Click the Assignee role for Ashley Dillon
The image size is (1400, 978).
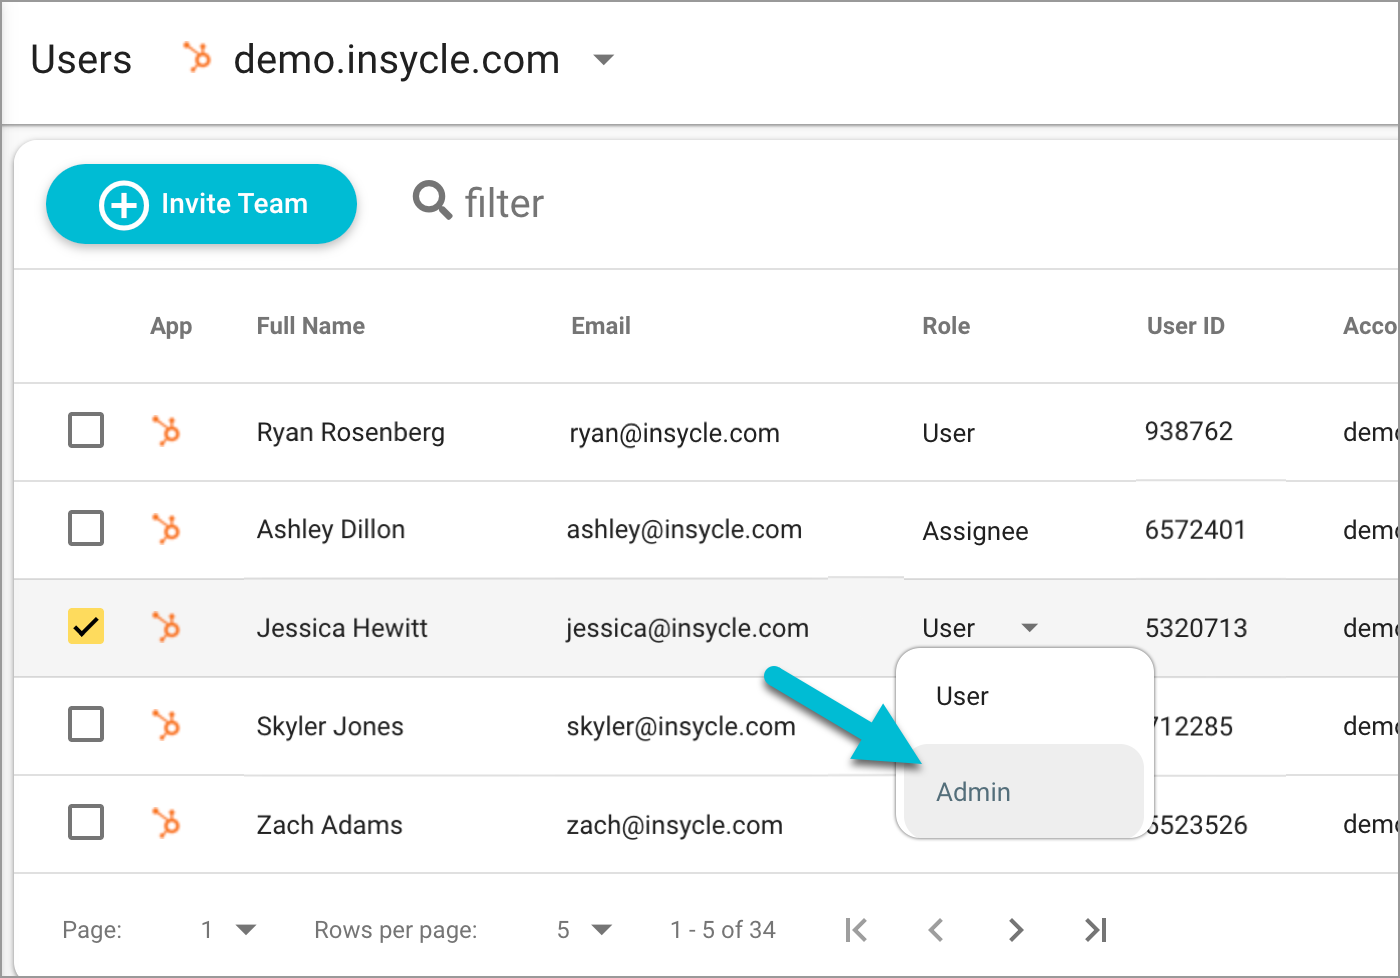tap(975, 531)
